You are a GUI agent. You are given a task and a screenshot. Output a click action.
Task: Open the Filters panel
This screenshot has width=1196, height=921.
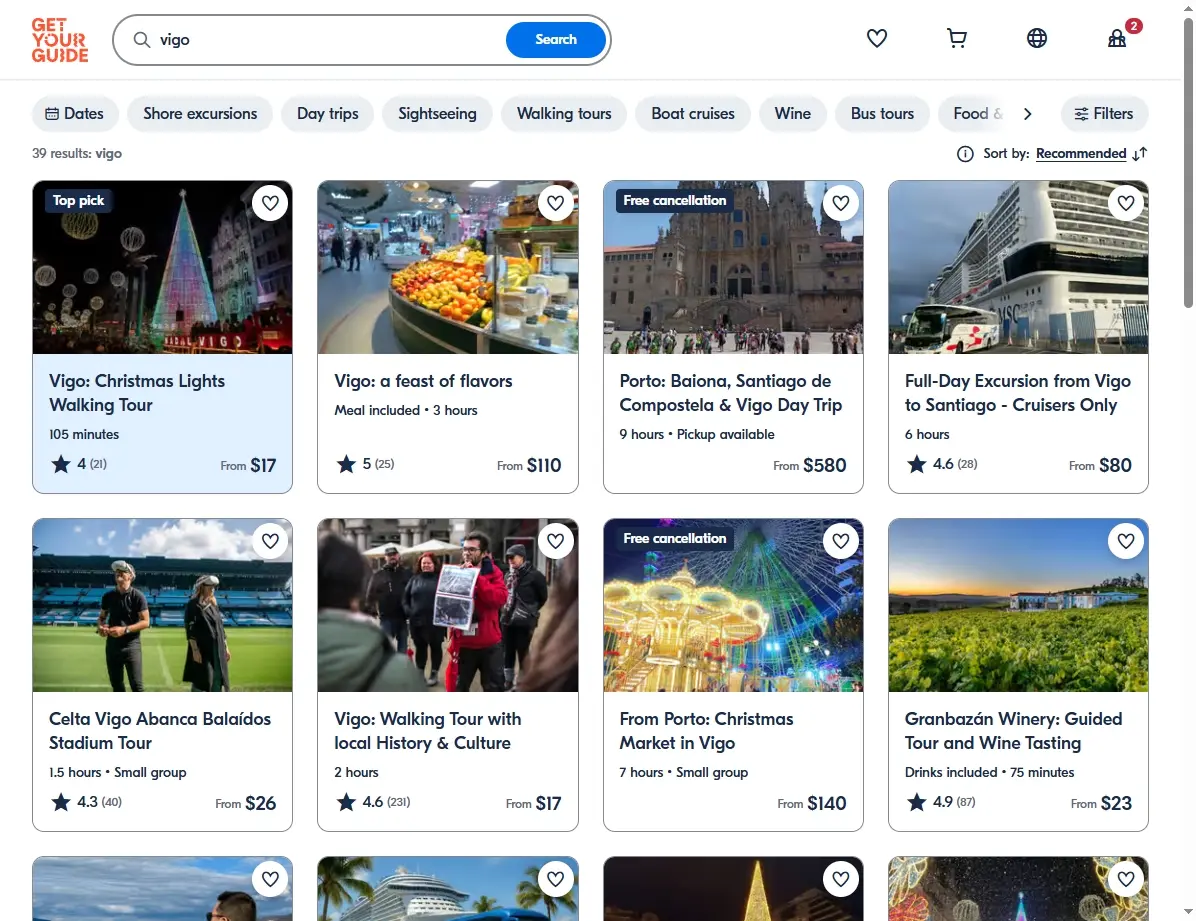[1104, 114]
